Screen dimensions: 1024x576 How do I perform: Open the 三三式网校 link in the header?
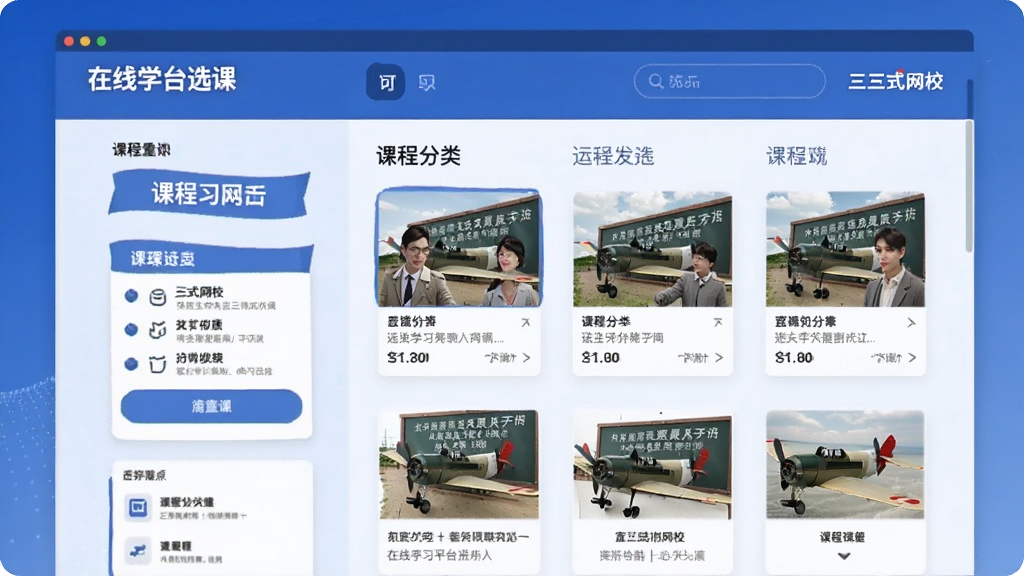[x=896, y=82]
